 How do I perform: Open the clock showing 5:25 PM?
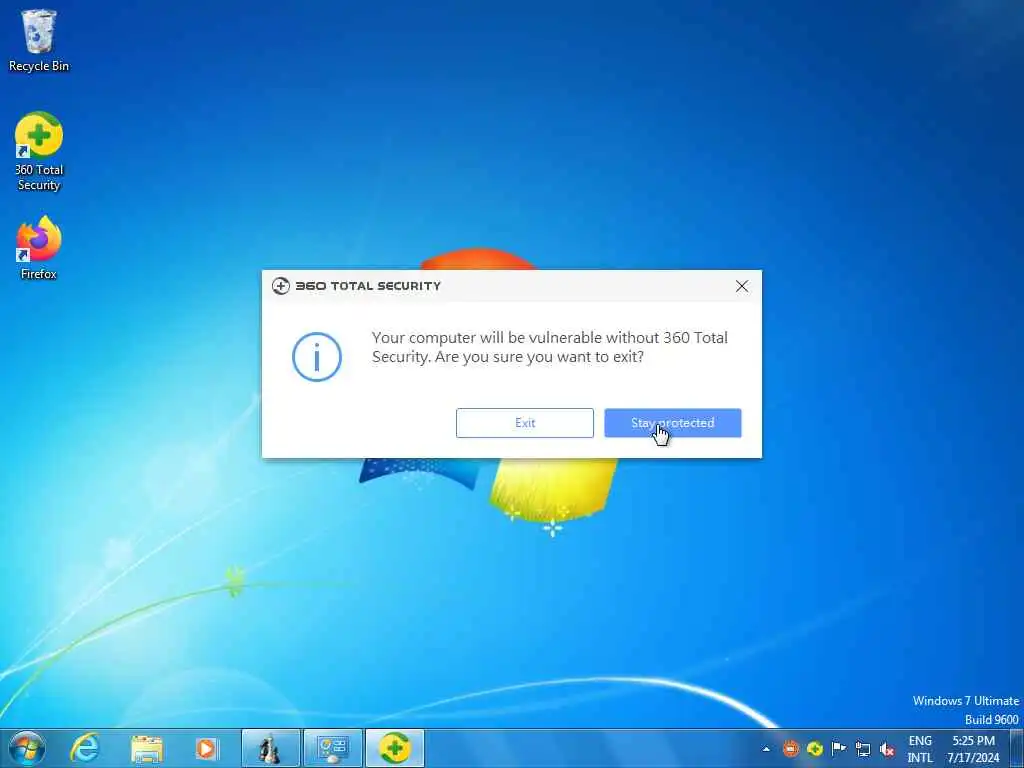pos(973,749)
